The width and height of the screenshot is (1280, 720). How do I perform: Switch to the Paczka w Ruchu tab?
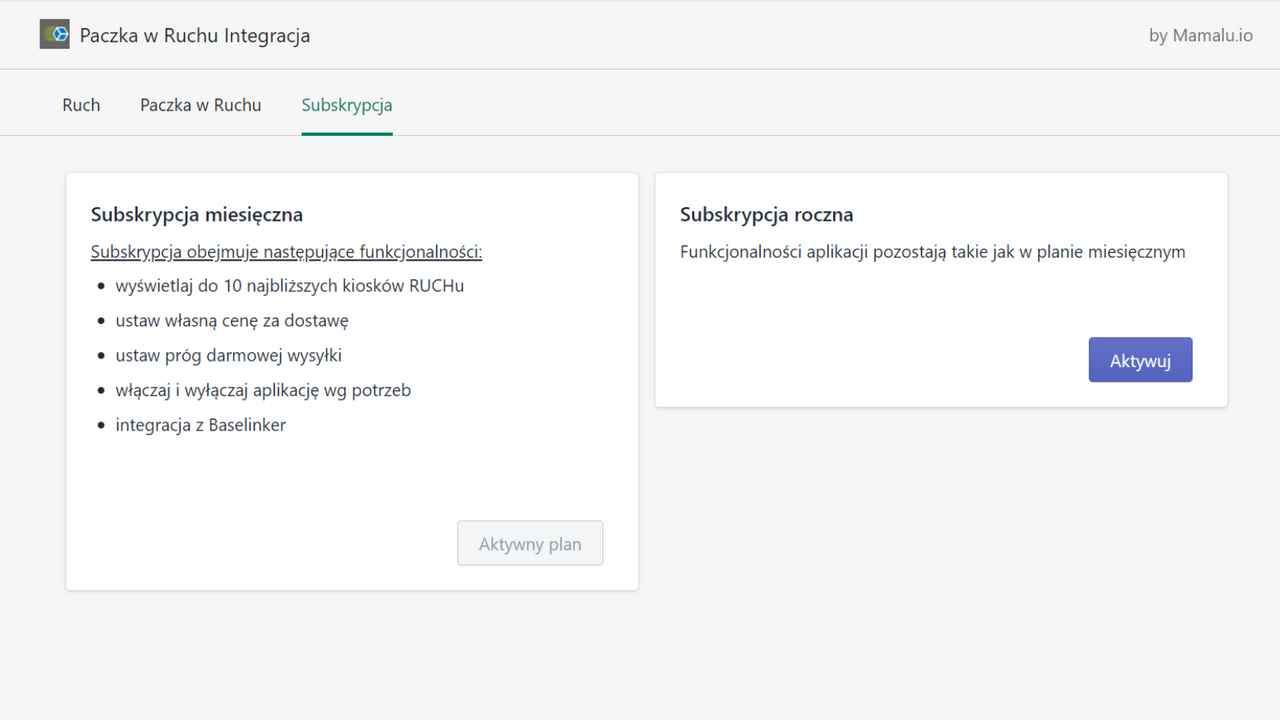click(201, 105)
